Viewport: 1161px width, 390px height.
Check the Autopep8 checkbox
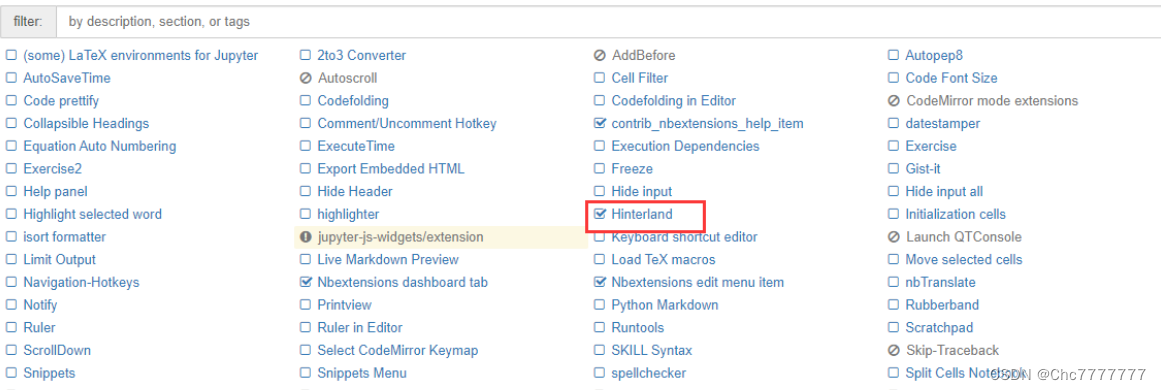[894, 56]
